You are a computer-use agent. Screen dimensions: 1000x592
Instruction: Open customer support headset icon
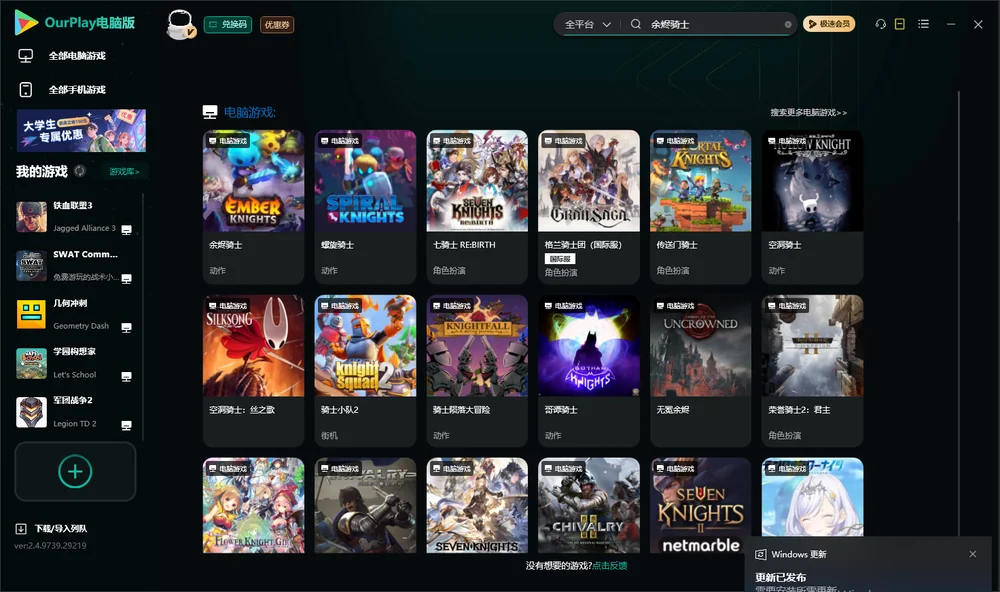(x=881, y=24)
